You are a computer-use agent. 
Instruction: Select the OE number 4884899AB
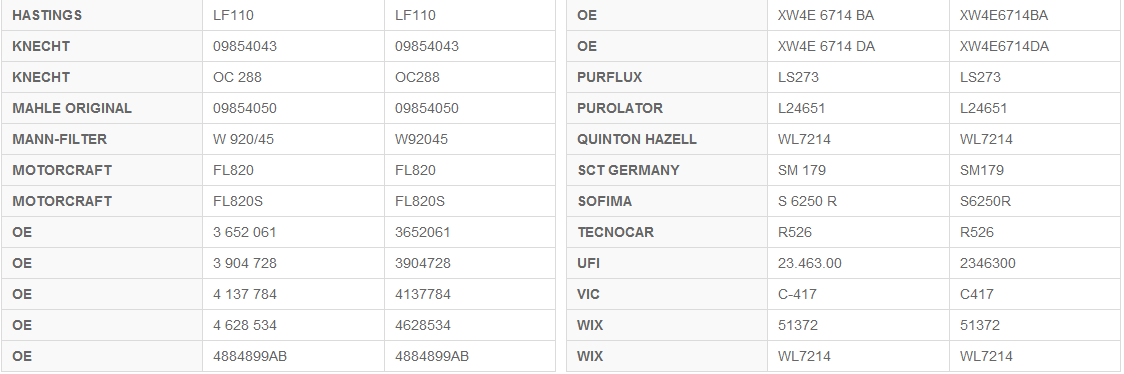point(249,356)
